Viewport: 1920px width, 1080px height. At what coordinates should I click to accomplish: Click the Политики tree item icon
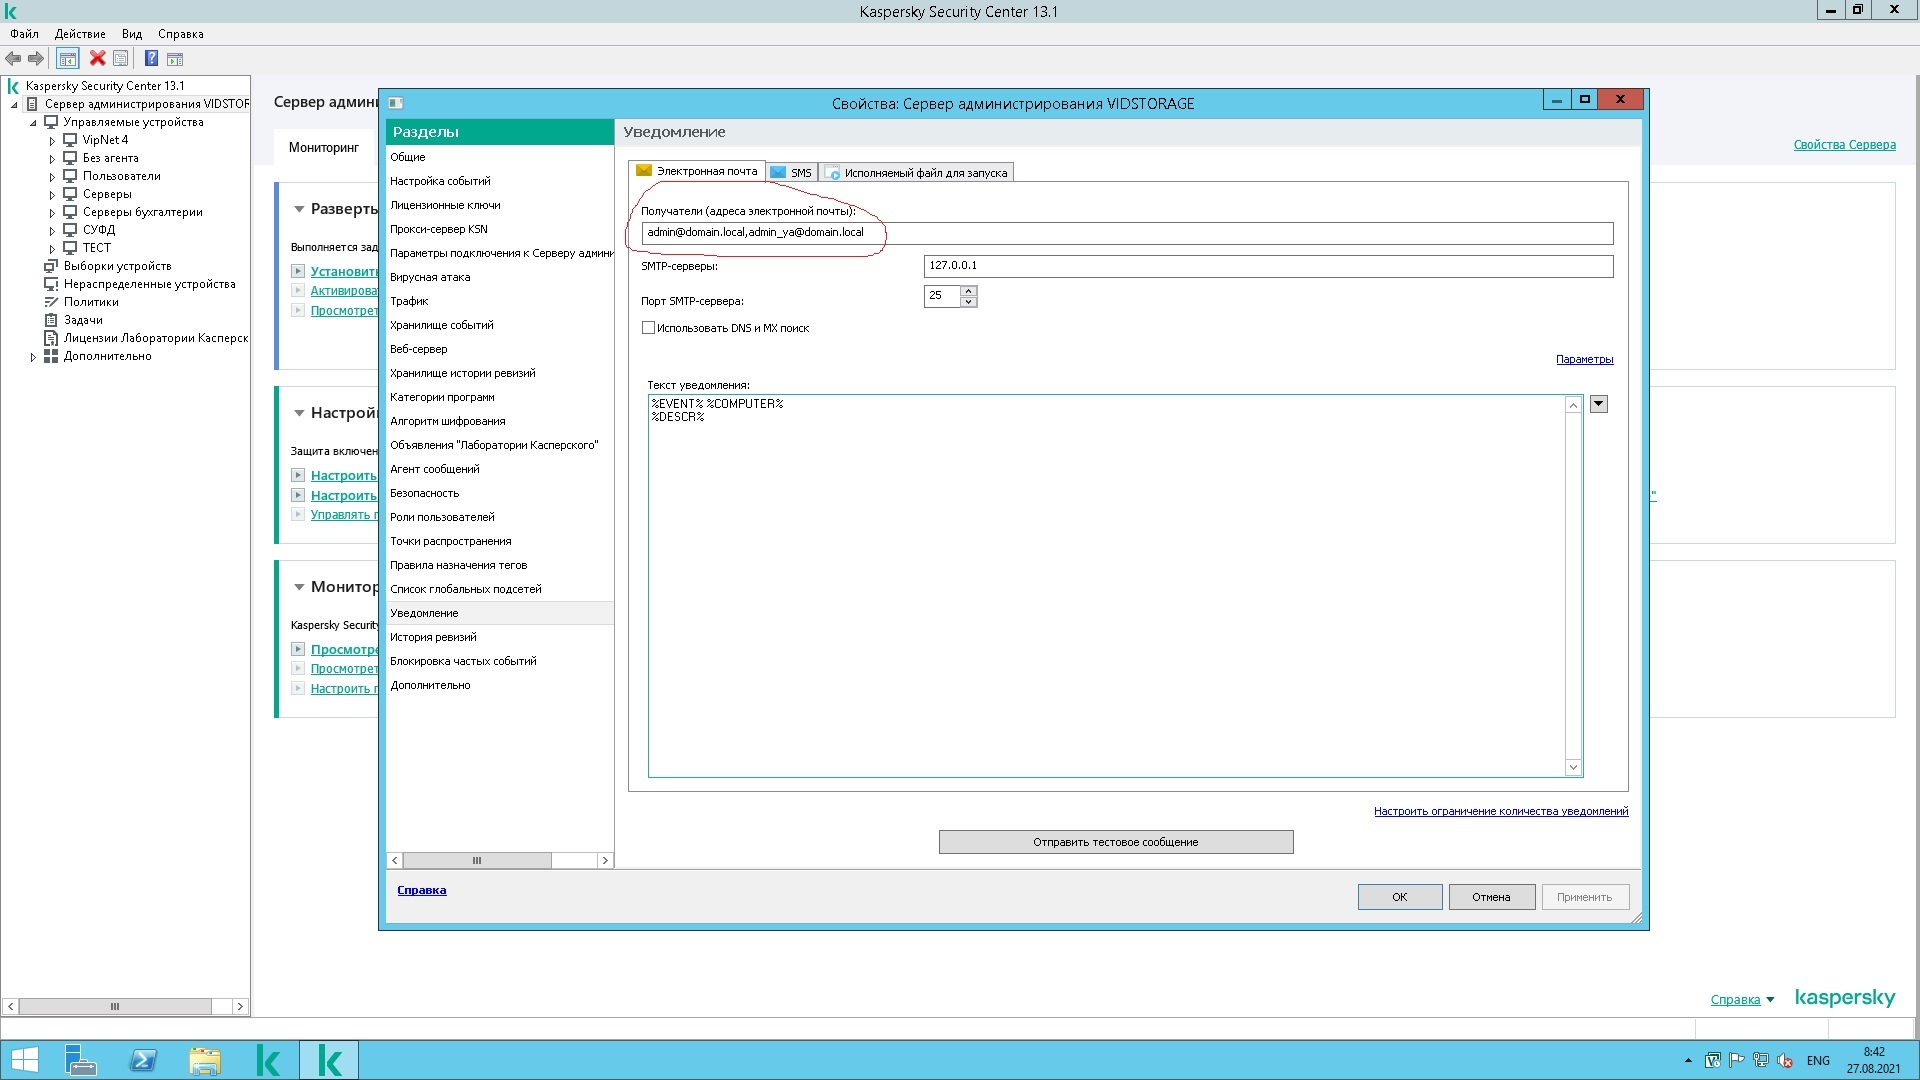click(51, 302)
